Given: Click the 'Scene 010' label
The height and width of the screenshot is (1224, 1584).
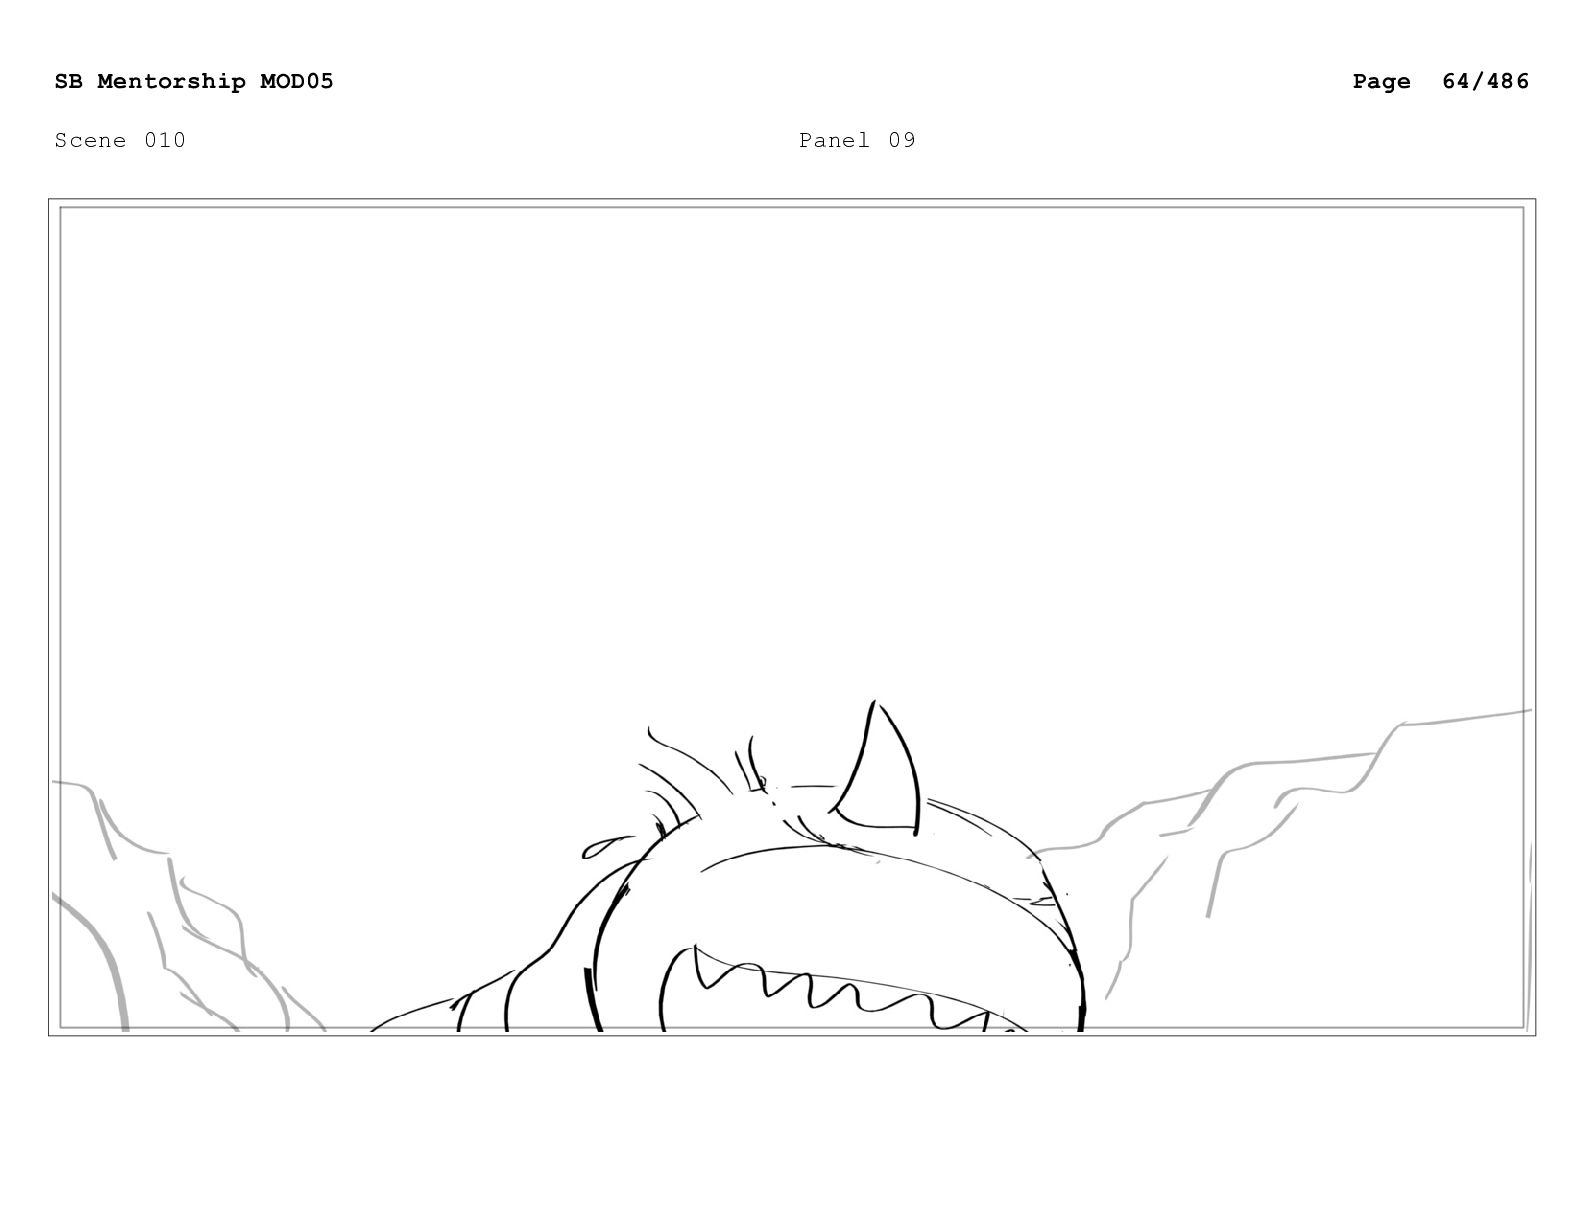Looking at the screenshot, I should [x=120, y=140].
